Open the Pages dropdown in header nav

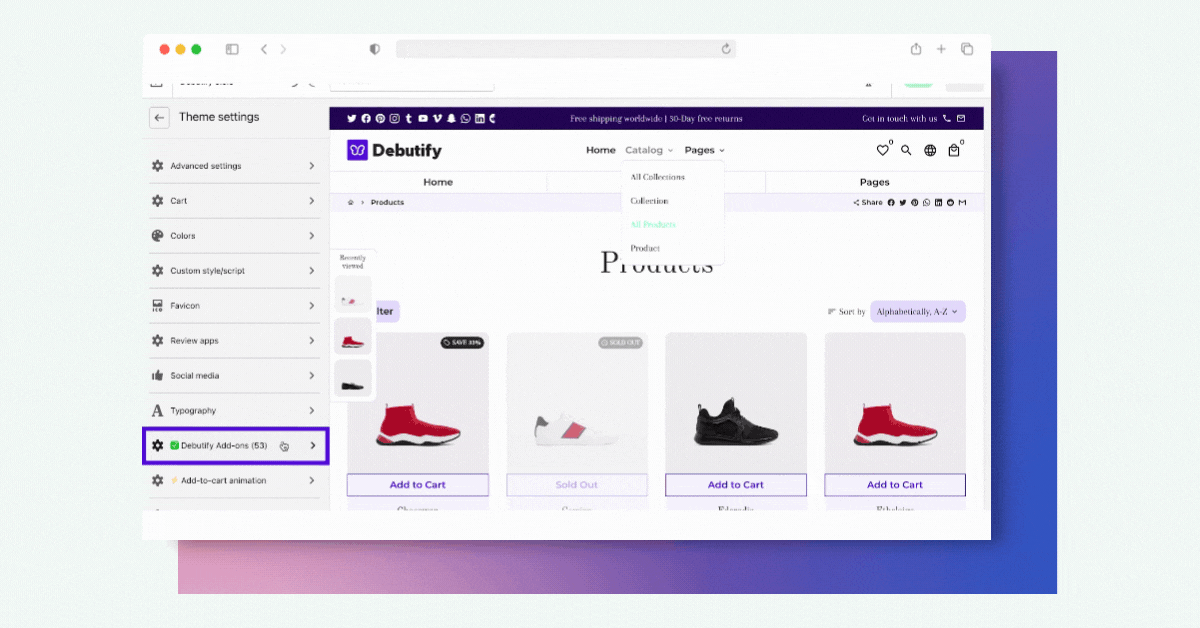coord(704,150)
